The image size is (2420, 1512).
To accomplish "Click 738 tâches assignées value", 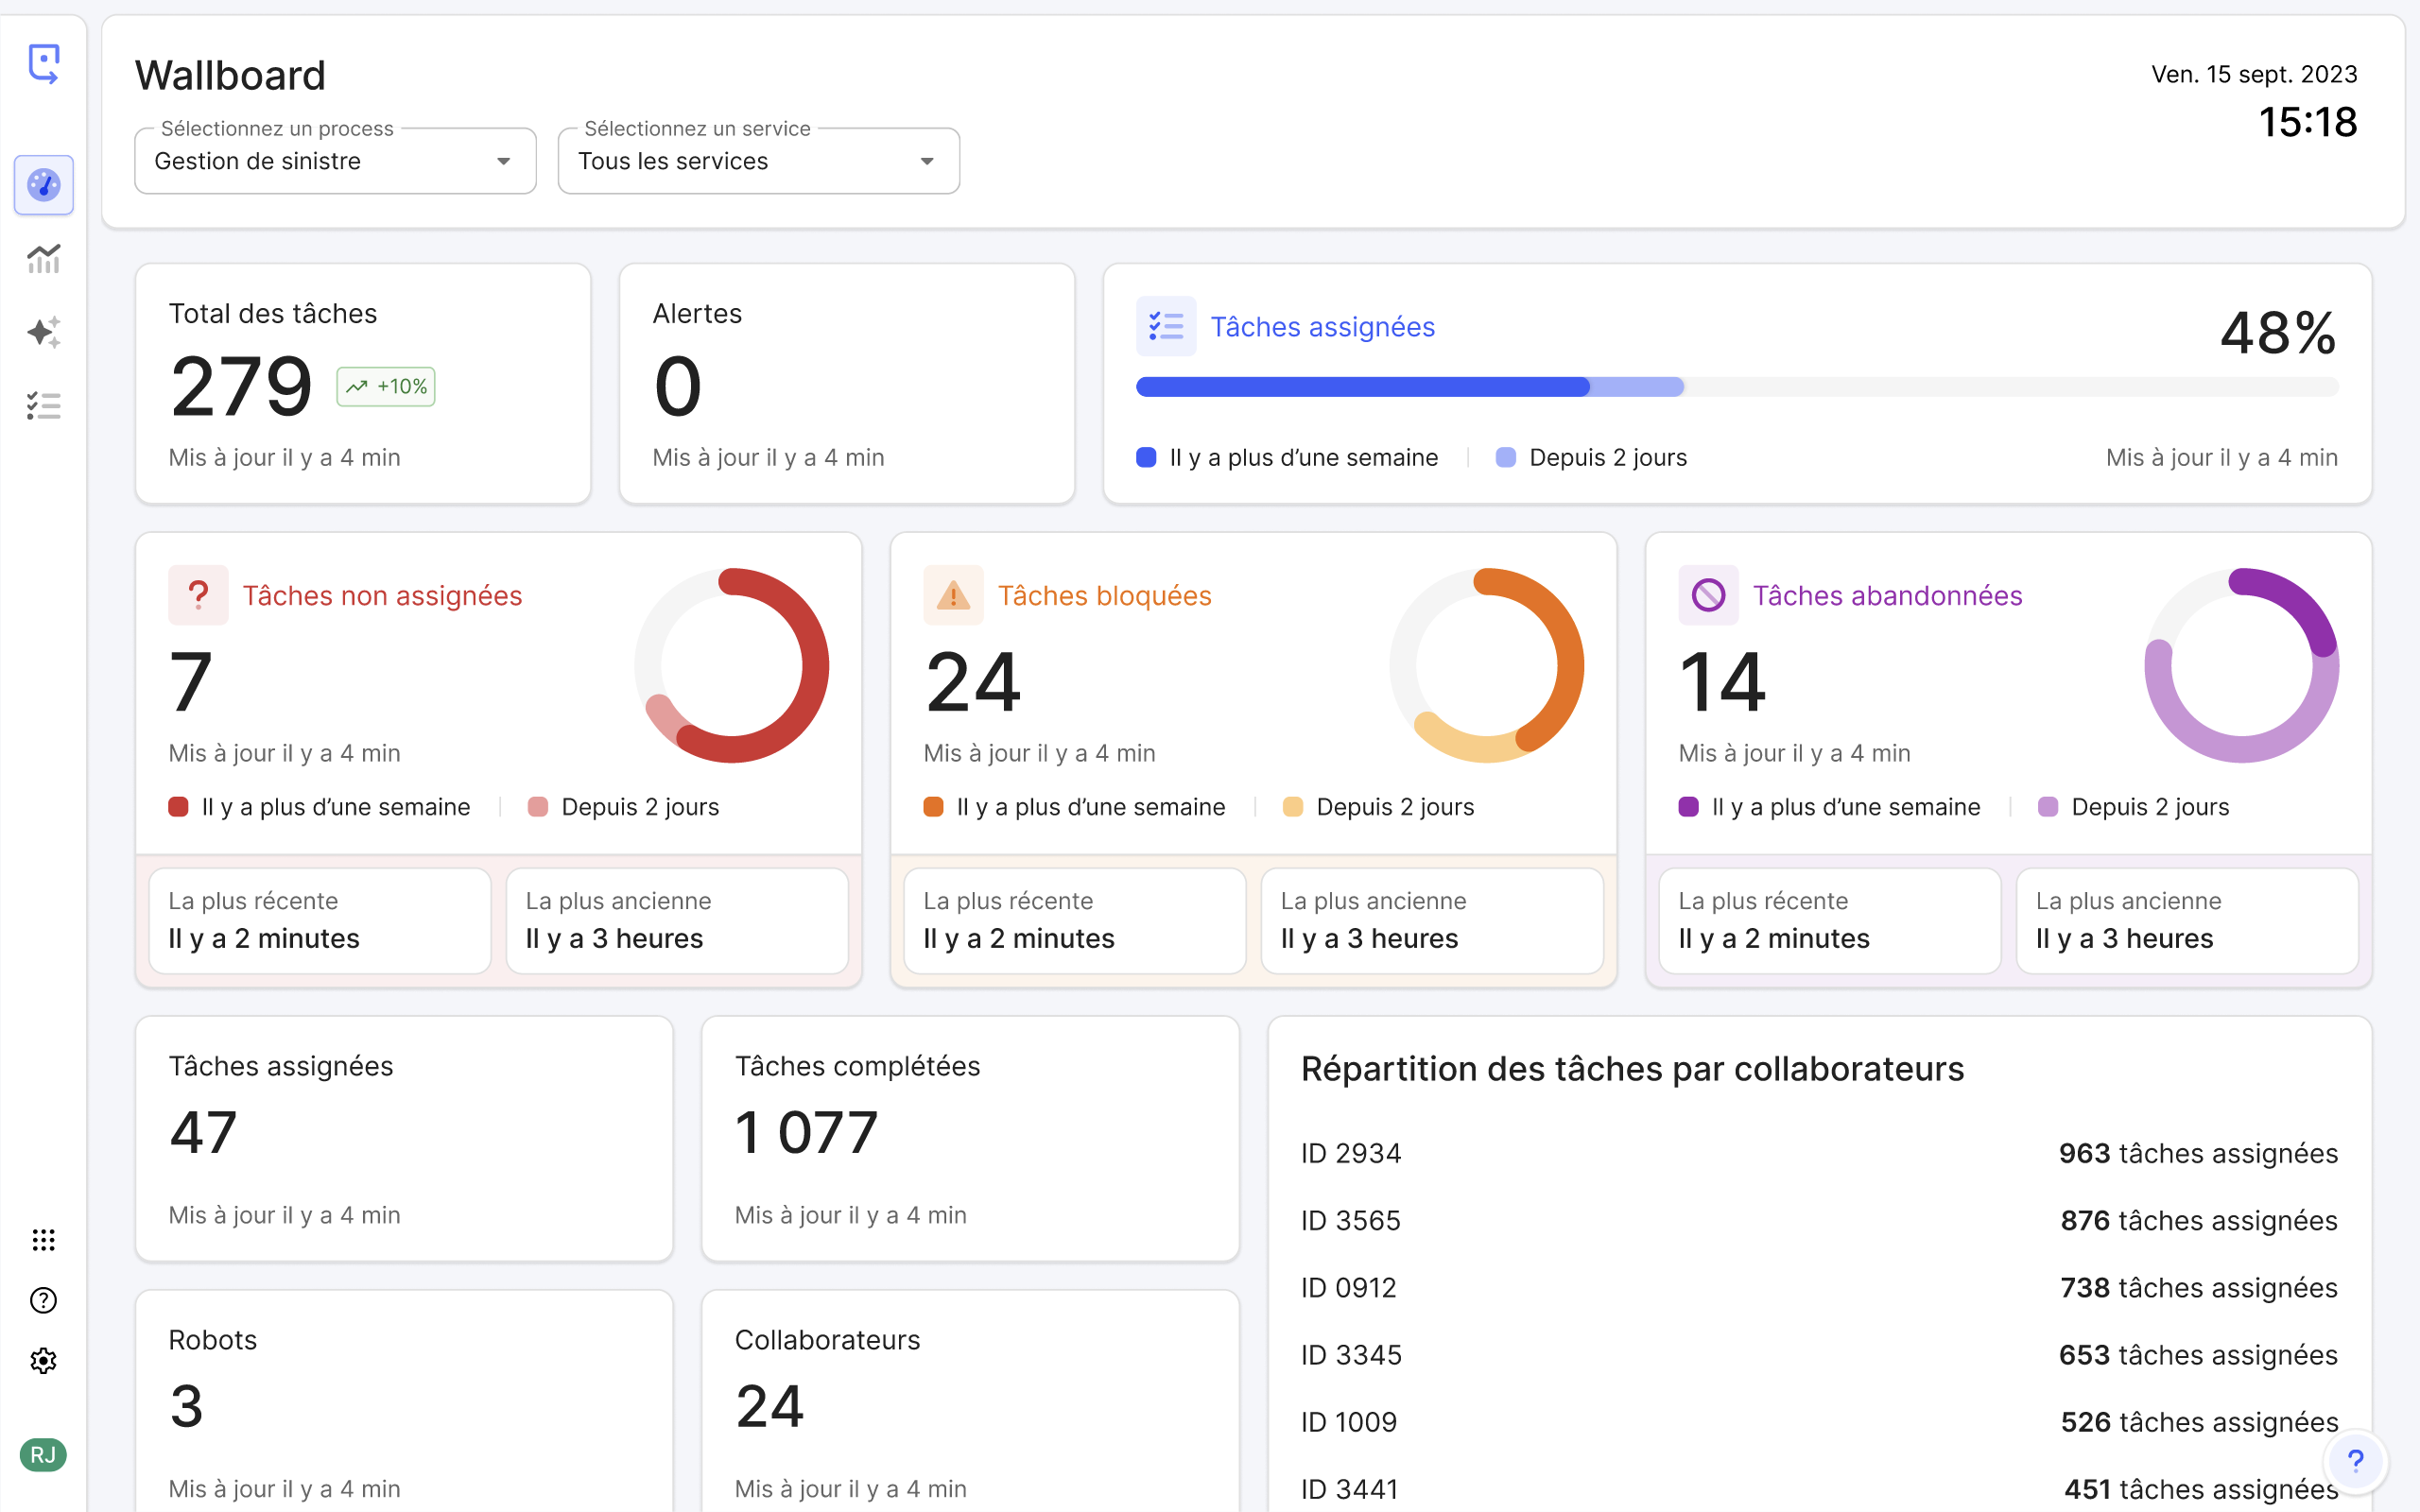I will tap(2199, 1288).
